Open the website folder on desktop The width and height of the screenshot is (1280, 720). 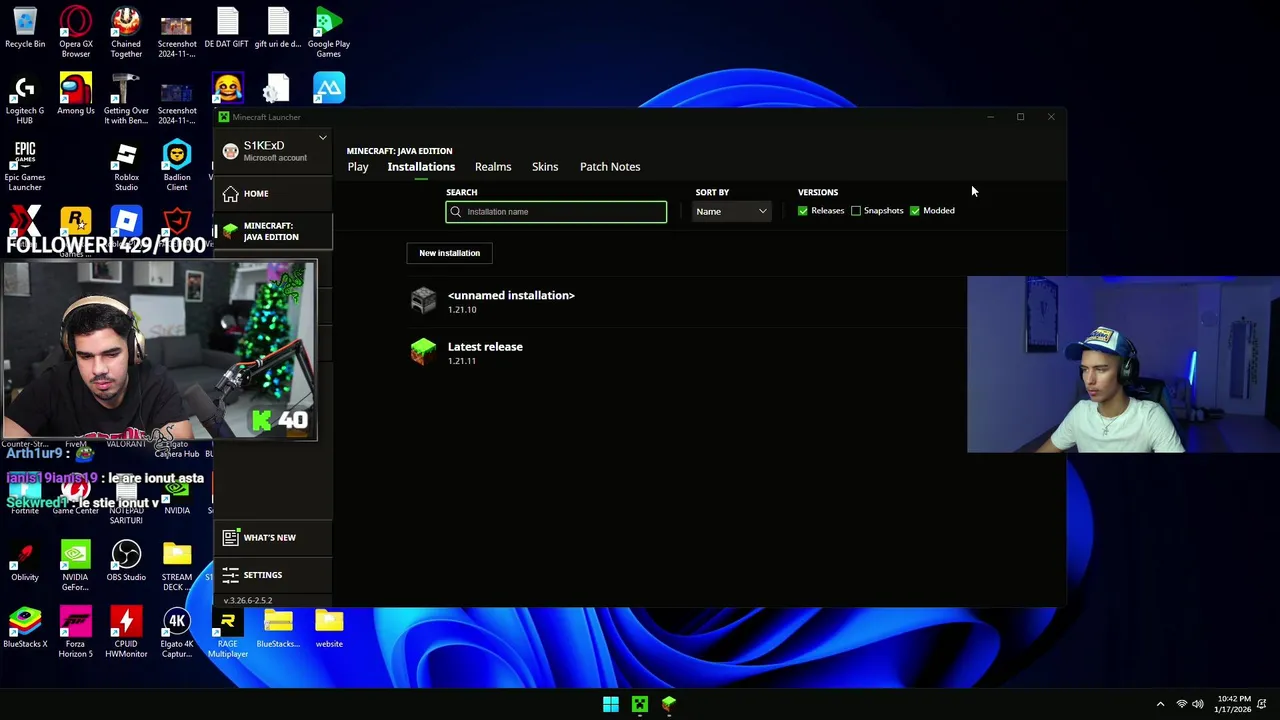(x=329, y=628)
